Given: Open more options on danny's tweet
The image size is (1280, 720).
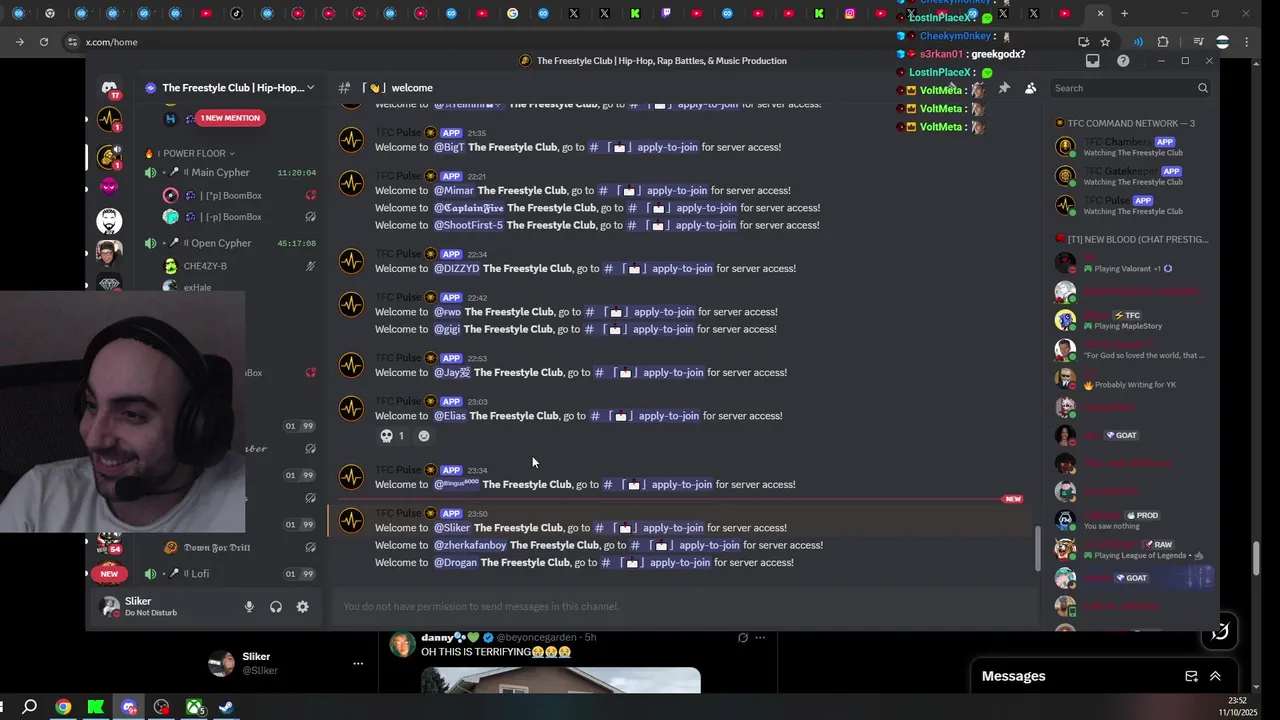Looking at the screenshot, I should point(760,638).
